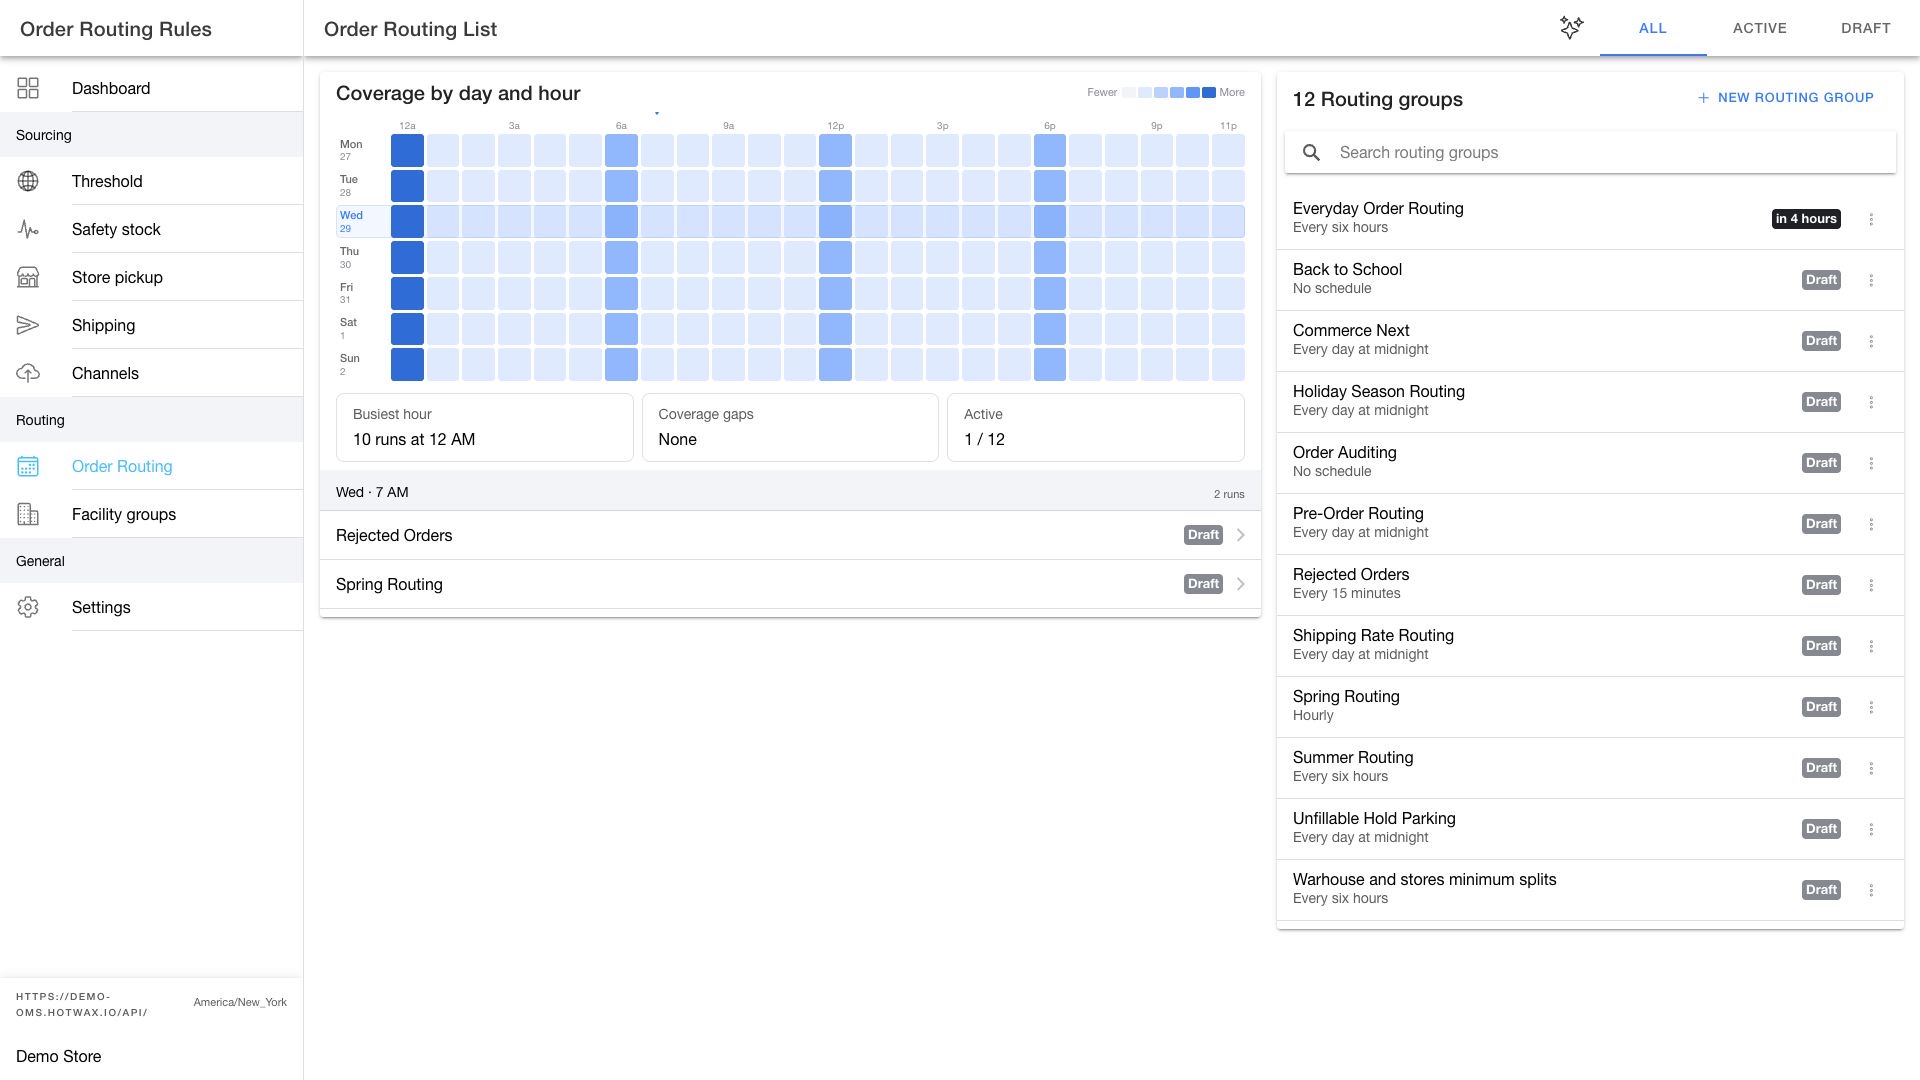Click the Order Routing calendar icon
This screenshot has width=1920, height=1080.
[28, 466]
